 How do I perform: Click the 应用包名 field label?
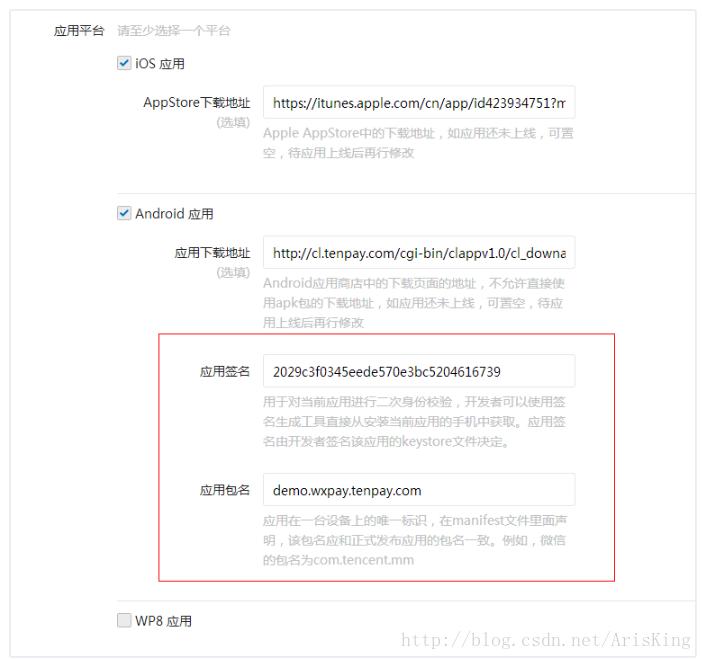[225, 490]
